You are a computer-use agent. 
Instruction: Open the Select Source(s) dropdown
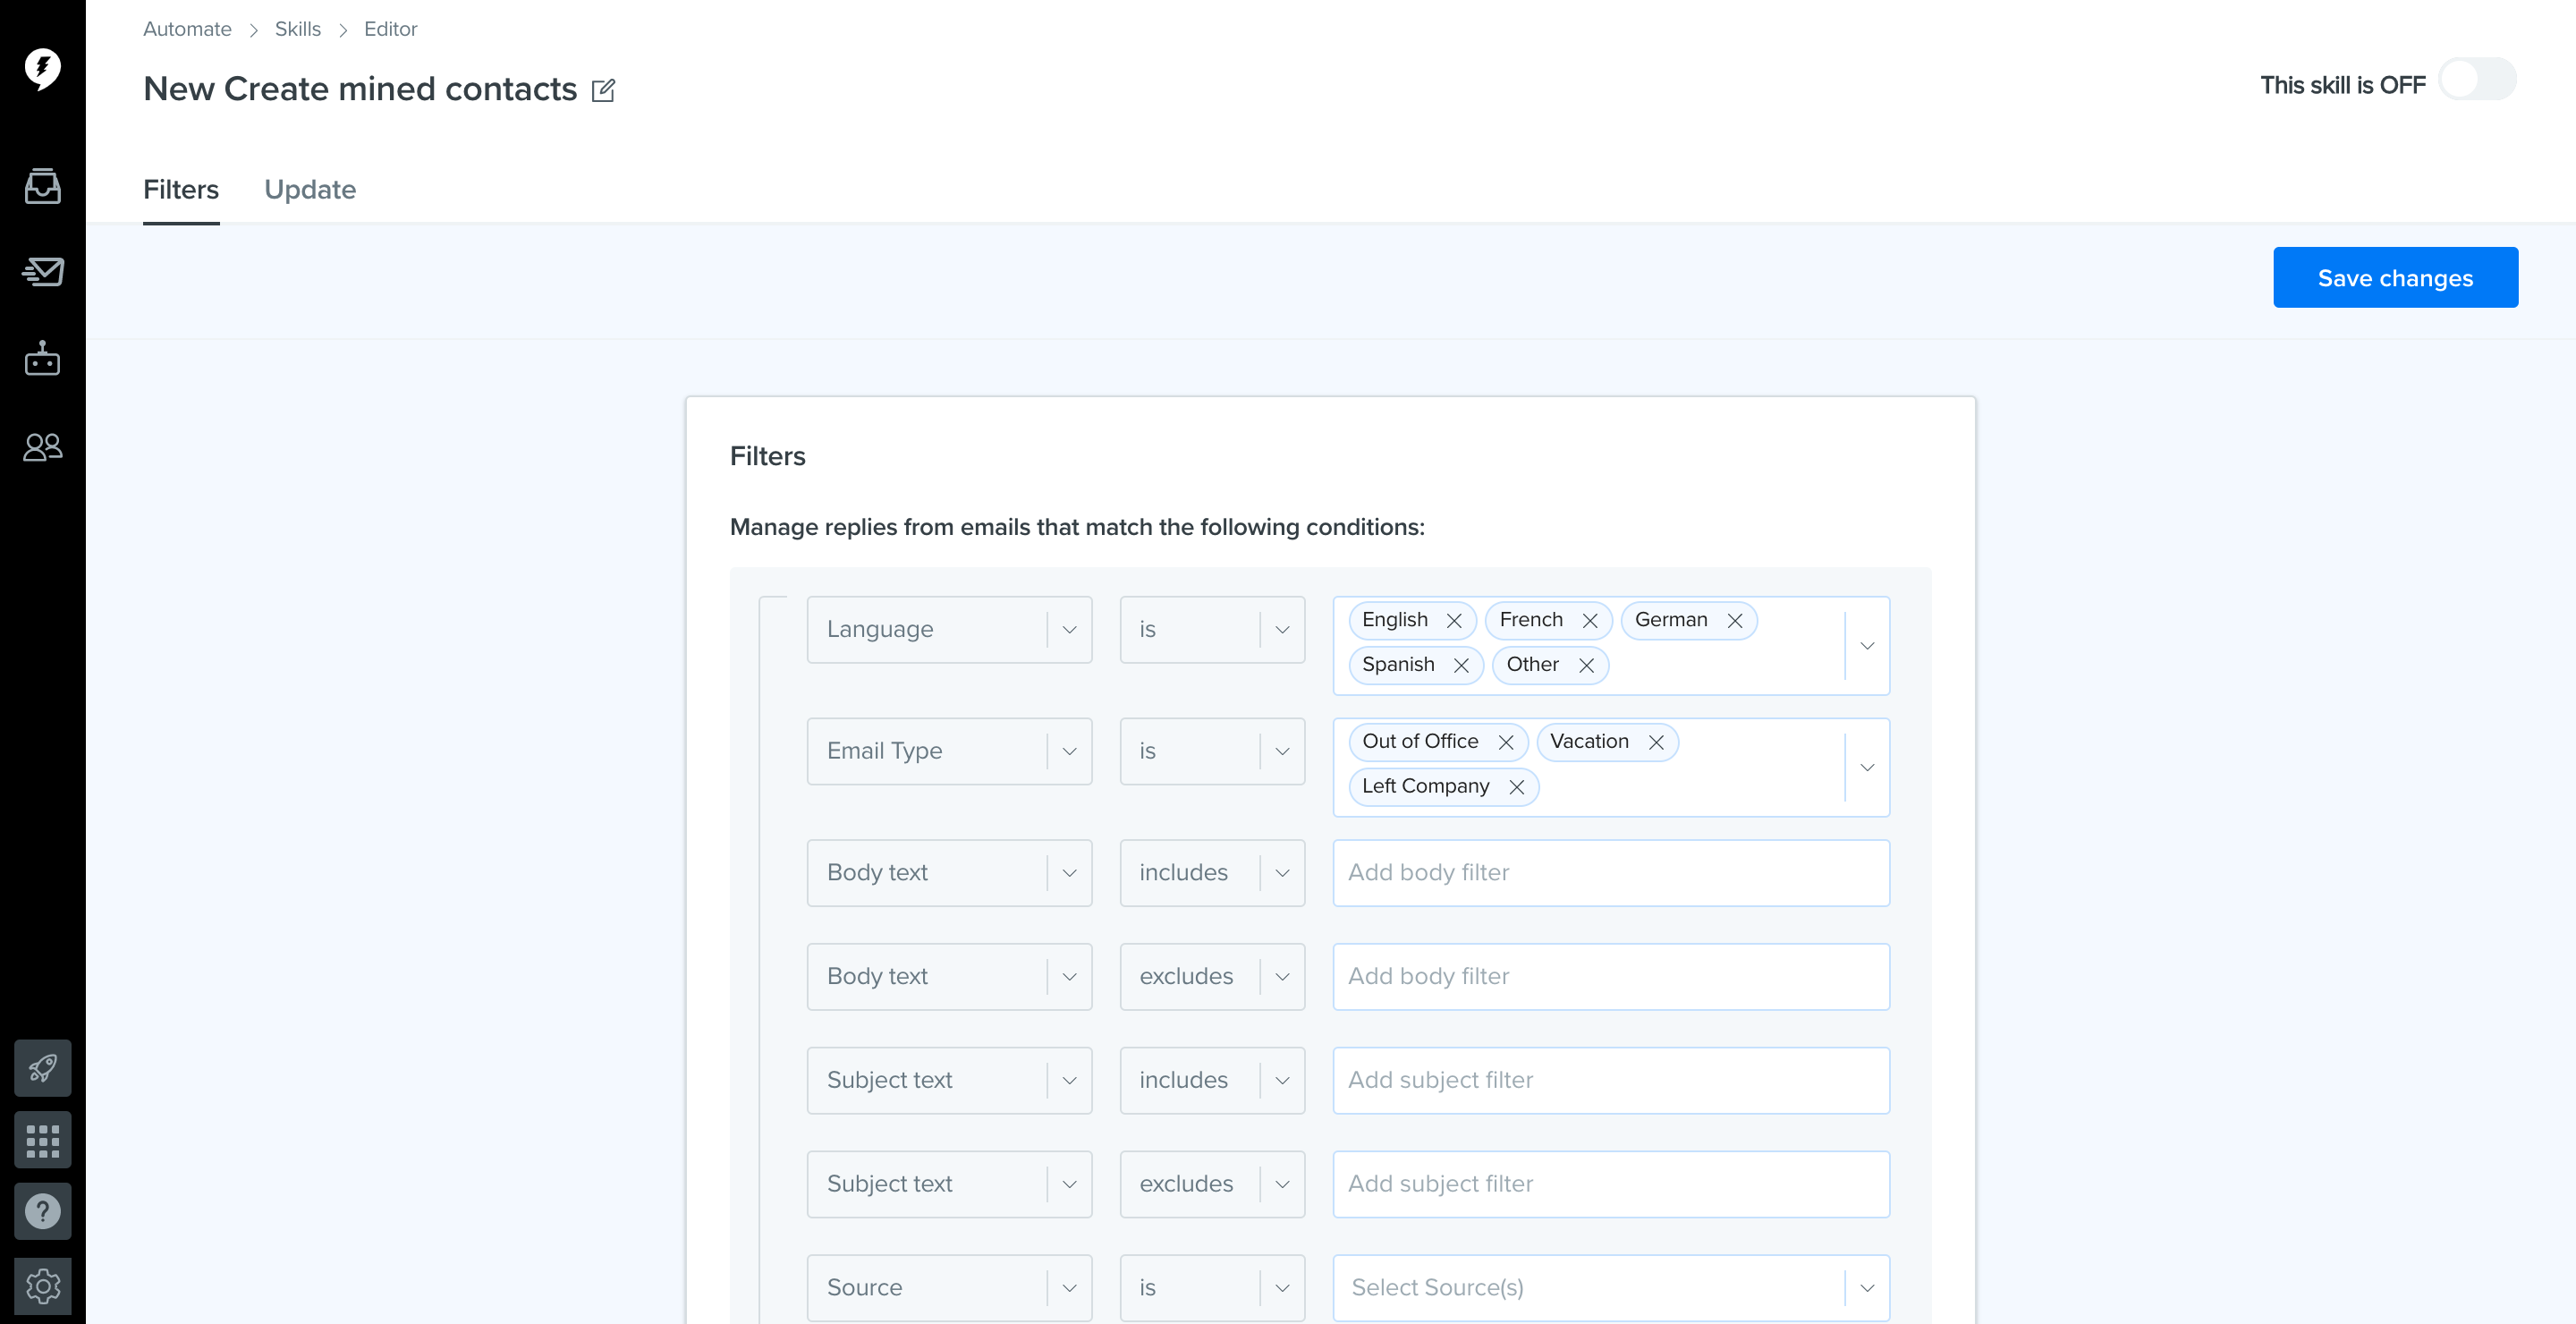1611,1288
